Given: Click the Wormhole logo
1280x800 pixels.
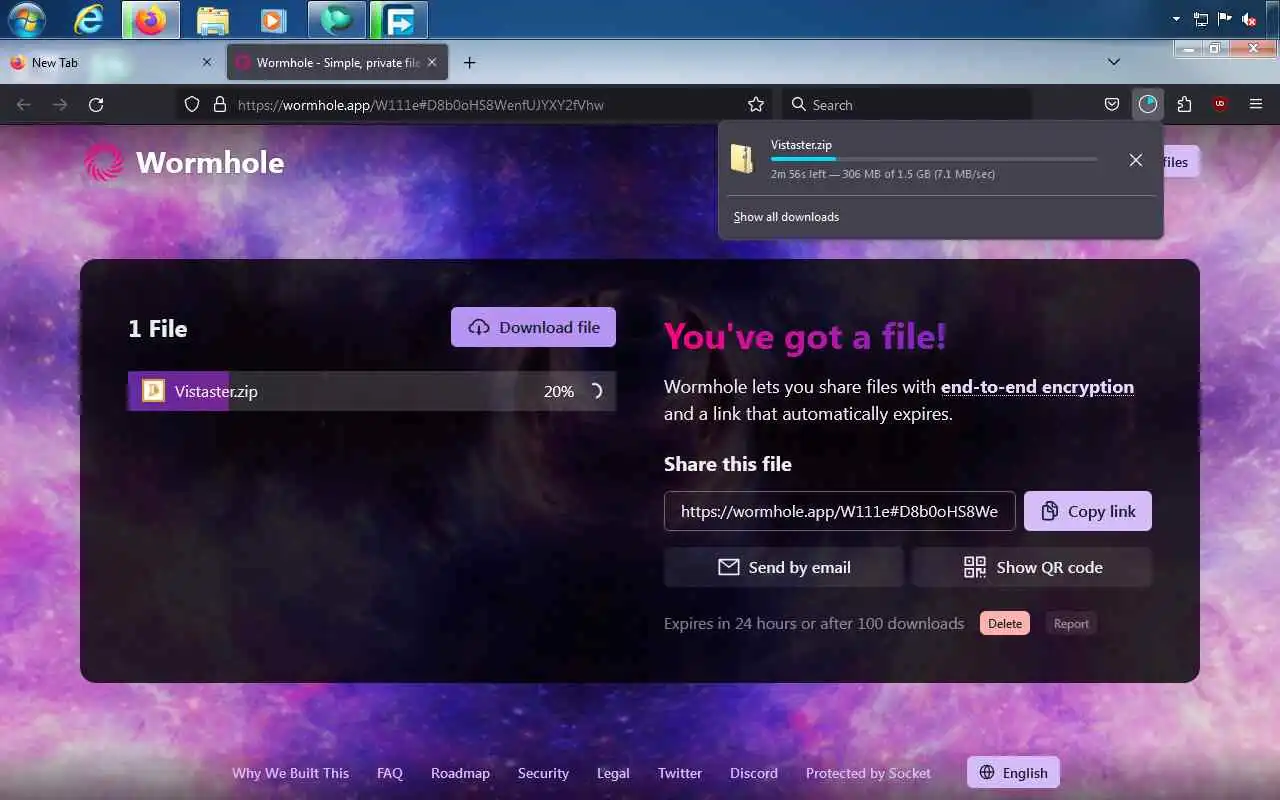Looking at the screenshot, I should point(184,162).
